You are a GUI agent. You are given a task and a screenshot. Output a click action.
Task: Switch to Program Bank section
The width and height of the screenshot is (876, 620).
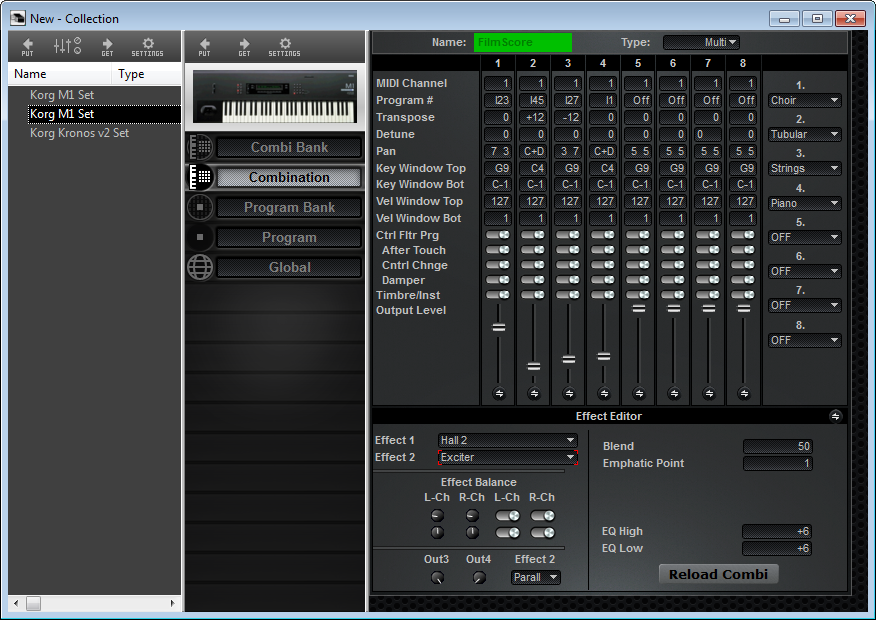pyautogui.click(x=289, y=207)
